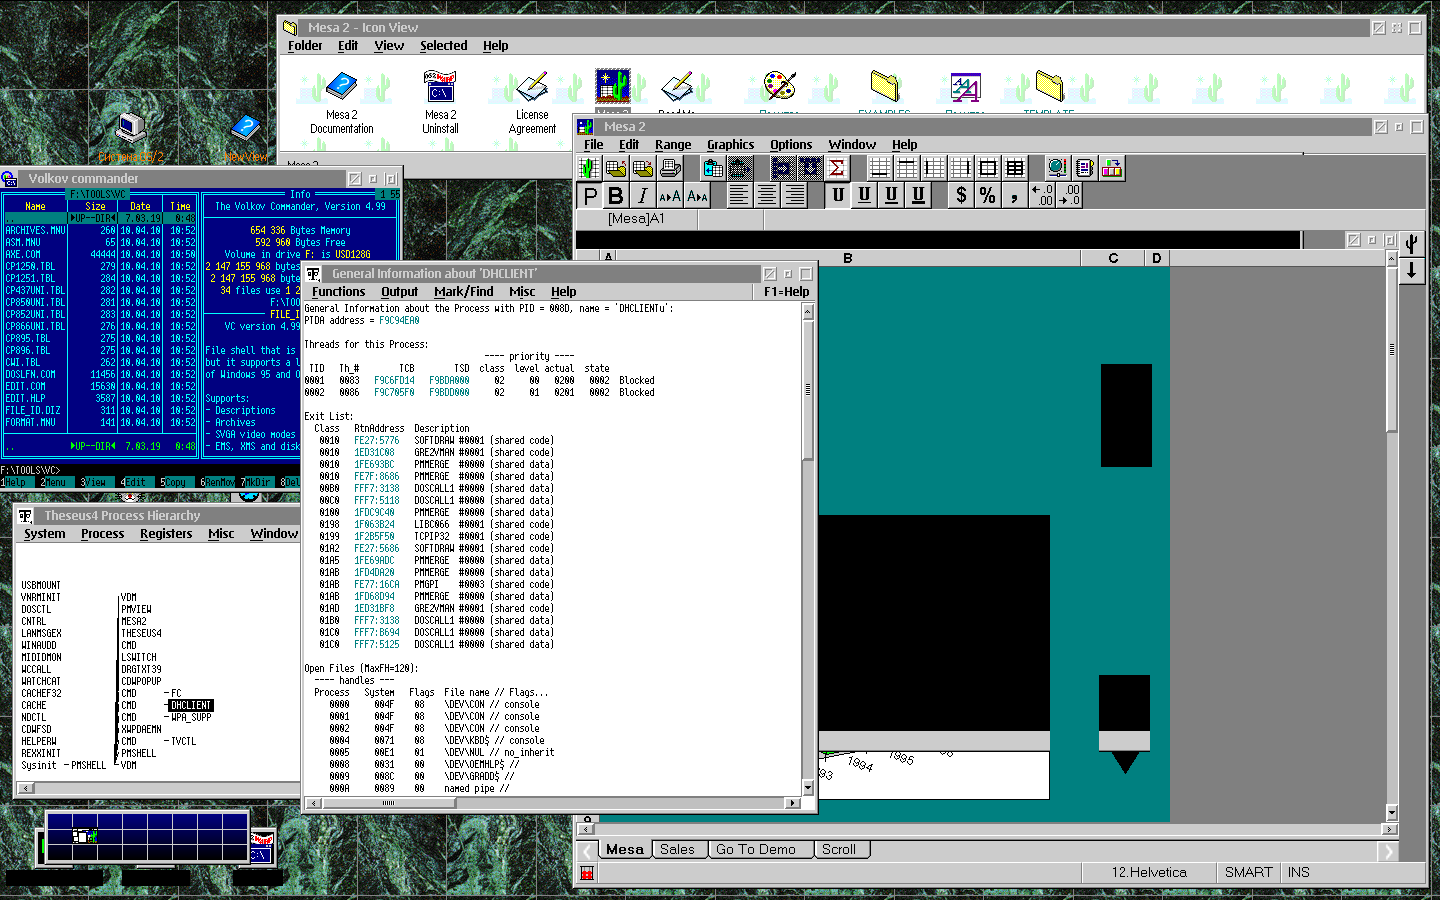Switch to the Sales sheet tab

[x=677, y=849]
